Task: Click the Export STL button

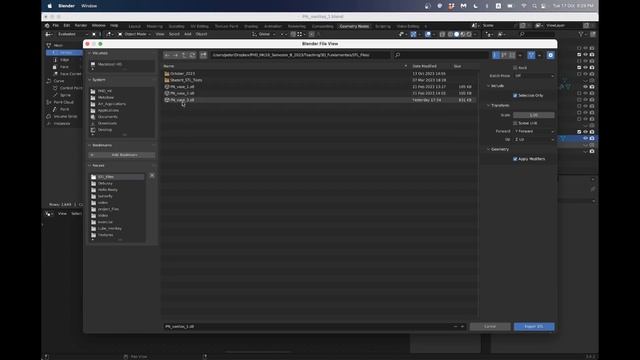Action: (534, 327)
